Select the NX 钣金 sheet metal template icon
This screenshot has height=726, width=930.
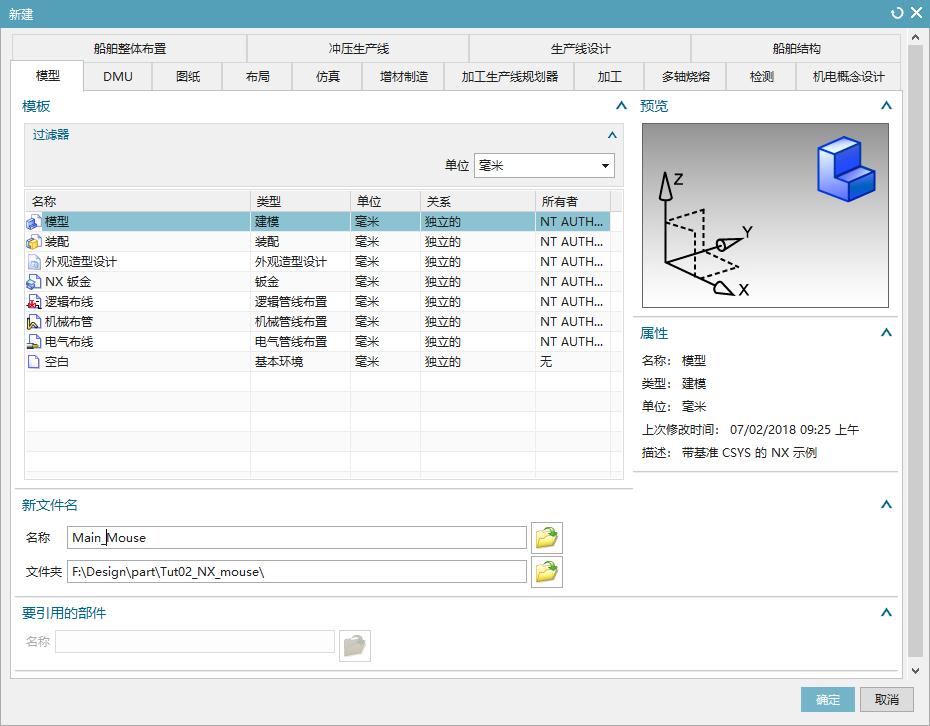(32, 281)
